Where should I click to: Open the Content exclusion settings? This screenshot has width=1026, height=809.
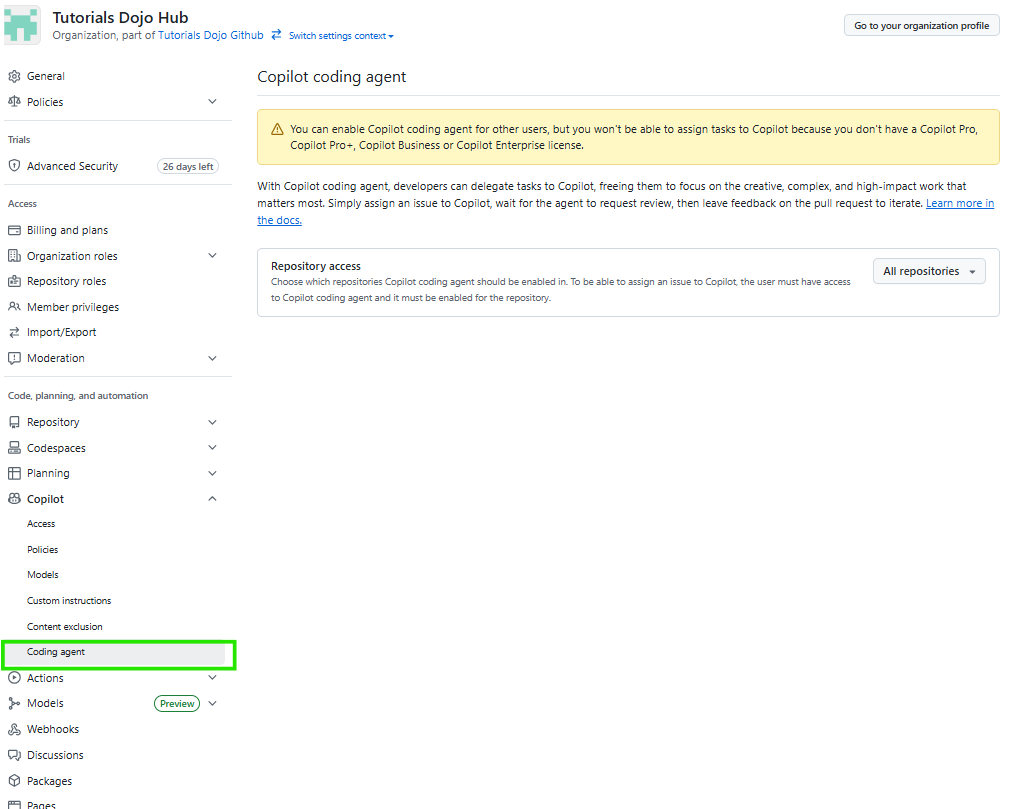63,625
